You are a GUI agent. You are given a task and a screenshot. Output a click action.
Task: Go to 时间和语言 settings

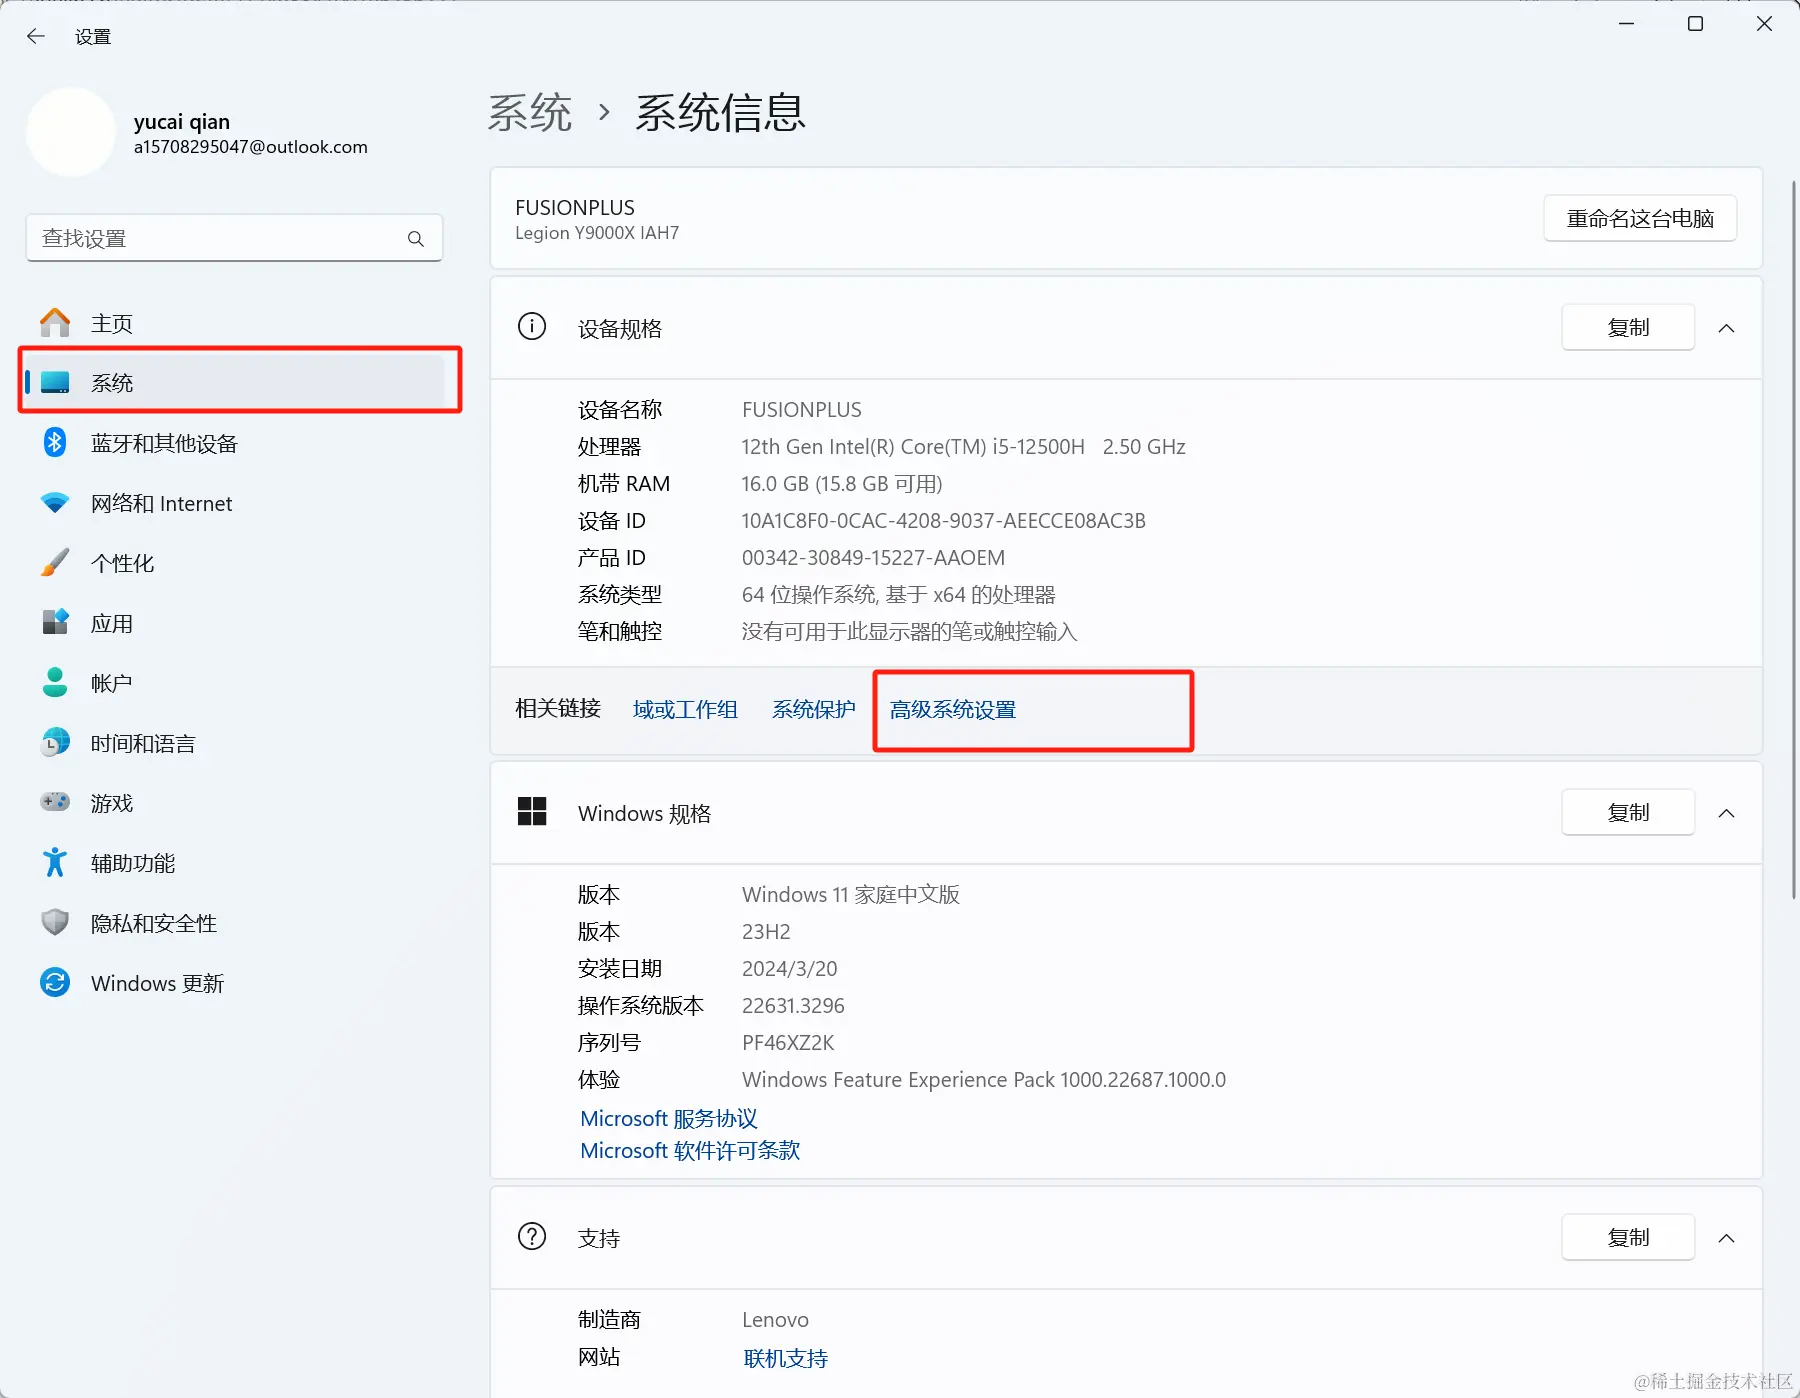pos(234,743)
